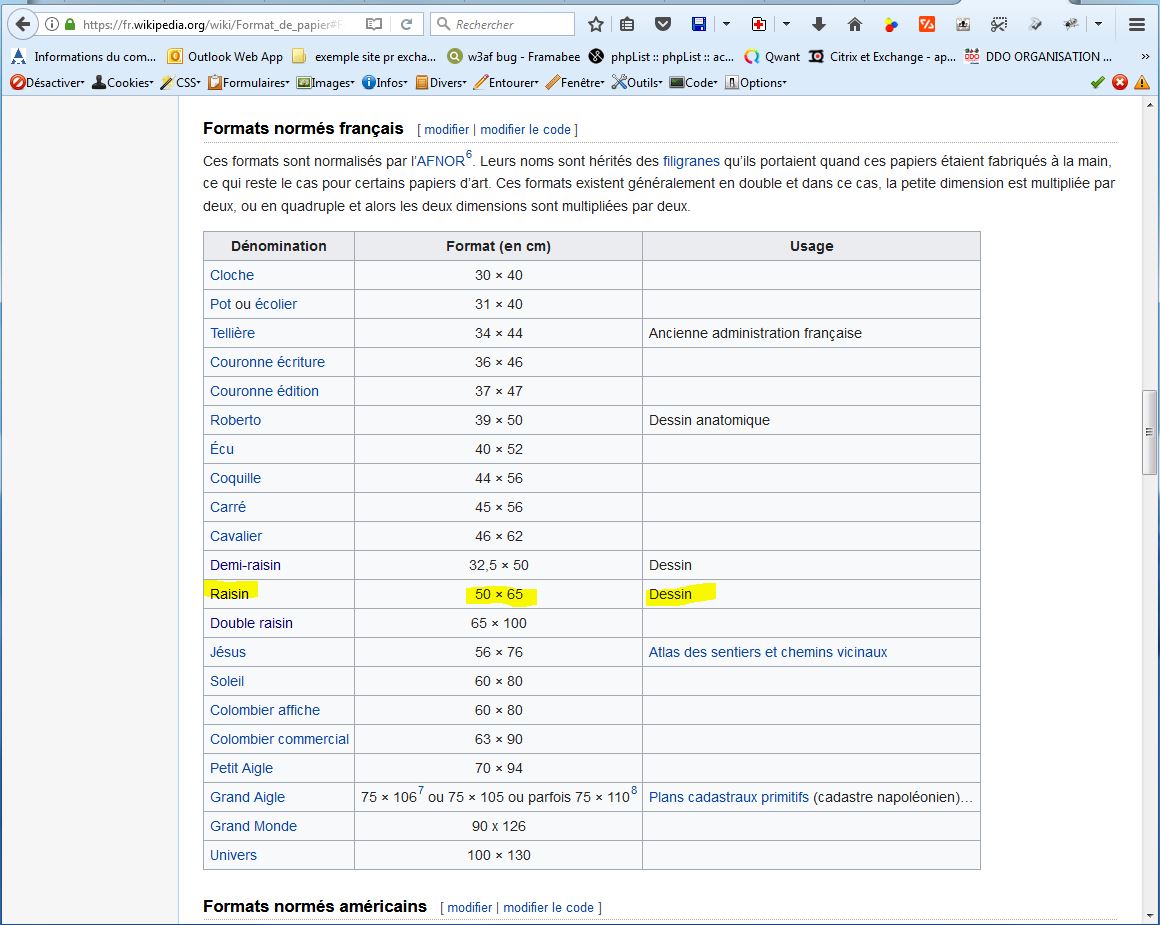Open the Grand Aigle table link
The image size is (1160, 925).
coord(247,797)
